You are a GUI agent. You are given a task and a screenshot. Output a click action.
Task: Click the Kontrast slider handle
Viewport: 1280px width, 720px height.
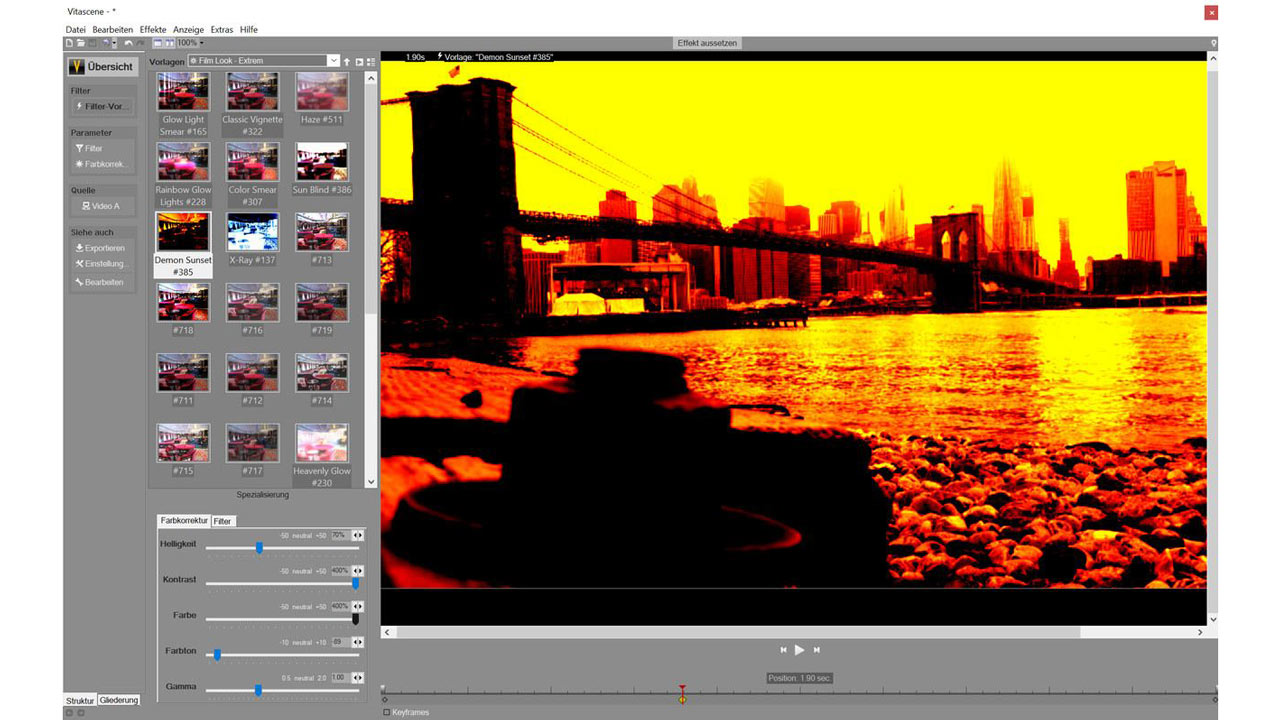(355, 583)
